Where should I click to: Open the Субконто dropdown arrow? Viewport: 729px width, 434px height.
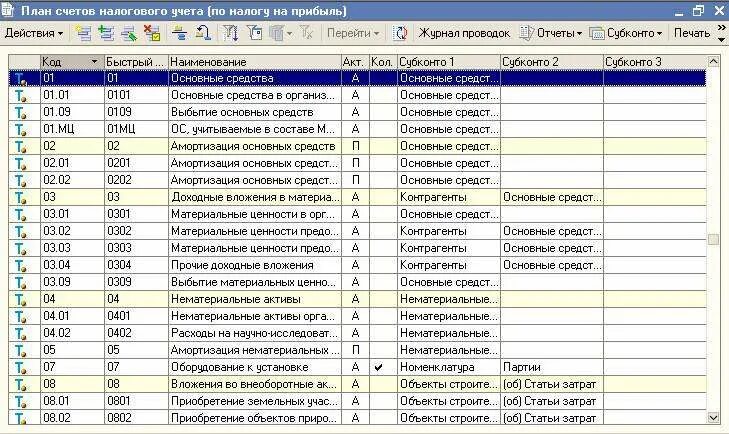(659, 33)
